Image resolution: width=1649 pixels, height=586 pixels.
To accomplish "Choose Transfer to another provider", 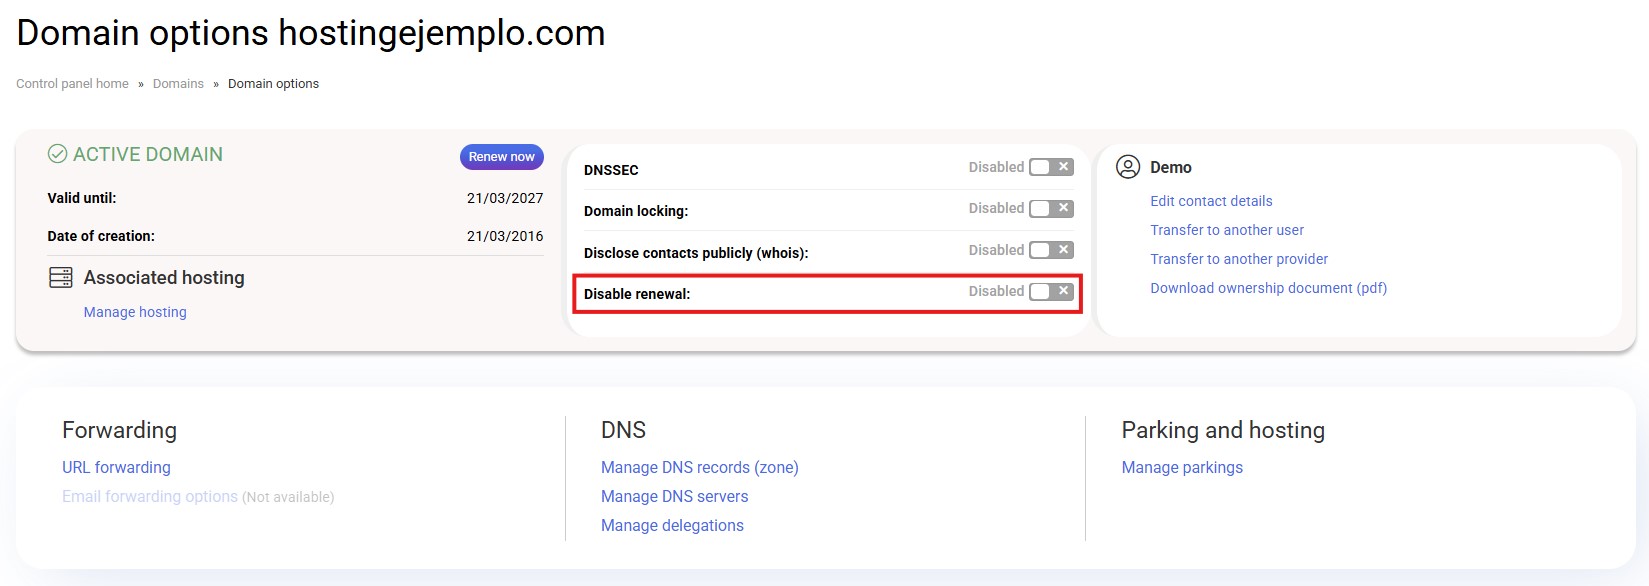I will click(x=1239, y=259).
